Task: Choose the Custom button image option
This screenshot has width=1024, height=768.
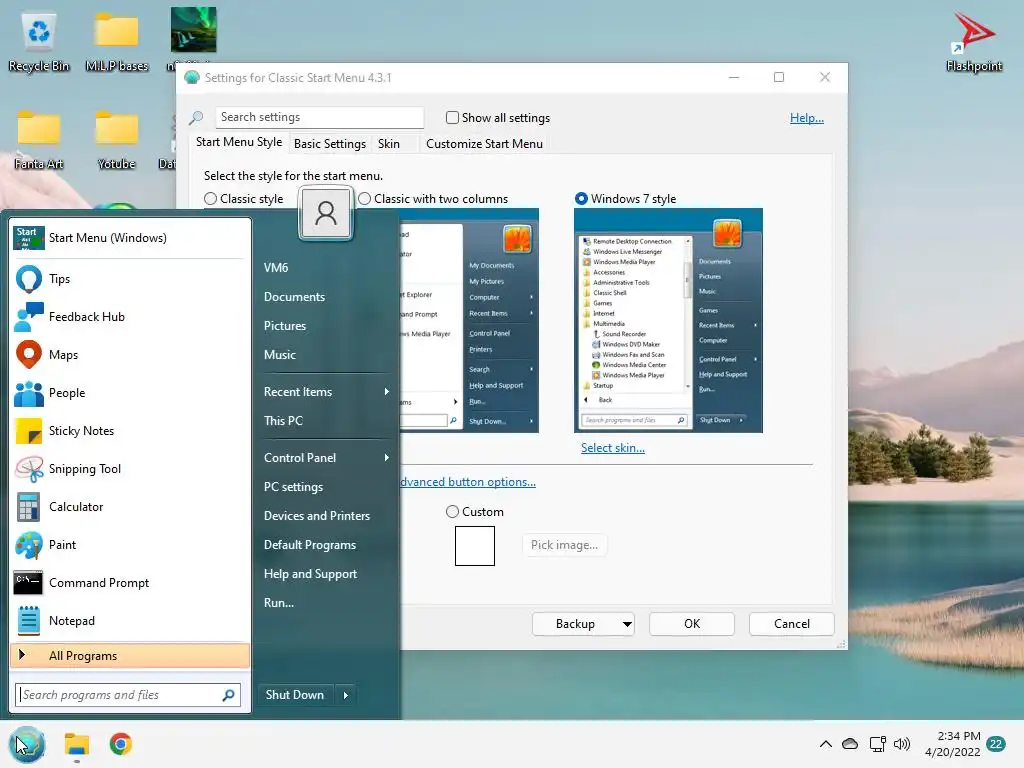Action: (x=452, y=512)
